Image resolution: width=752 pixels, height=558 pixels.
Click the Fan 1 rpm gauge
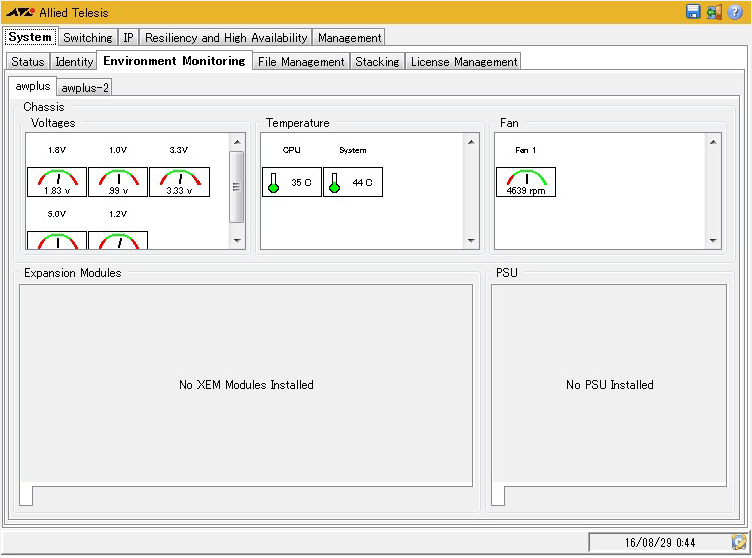click(525, 182)
